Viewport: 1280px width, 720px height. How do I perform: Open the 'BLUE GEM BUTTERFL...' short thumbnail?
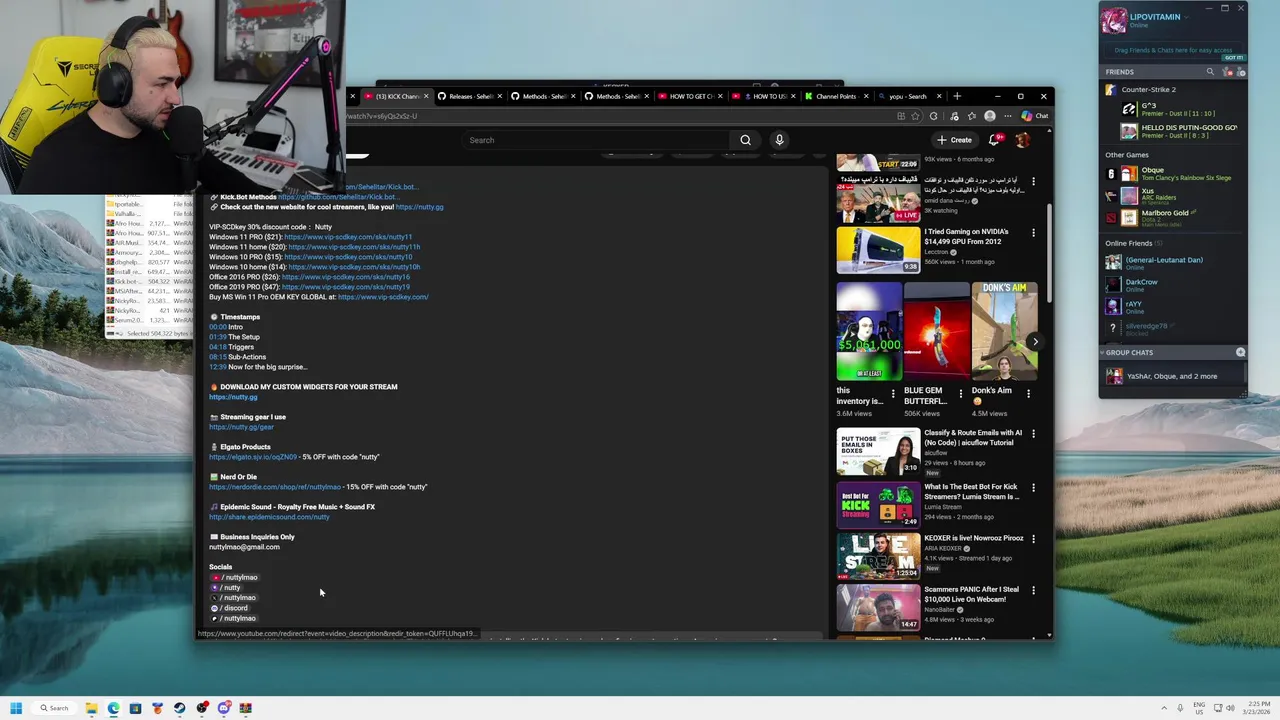click(936, 331)
